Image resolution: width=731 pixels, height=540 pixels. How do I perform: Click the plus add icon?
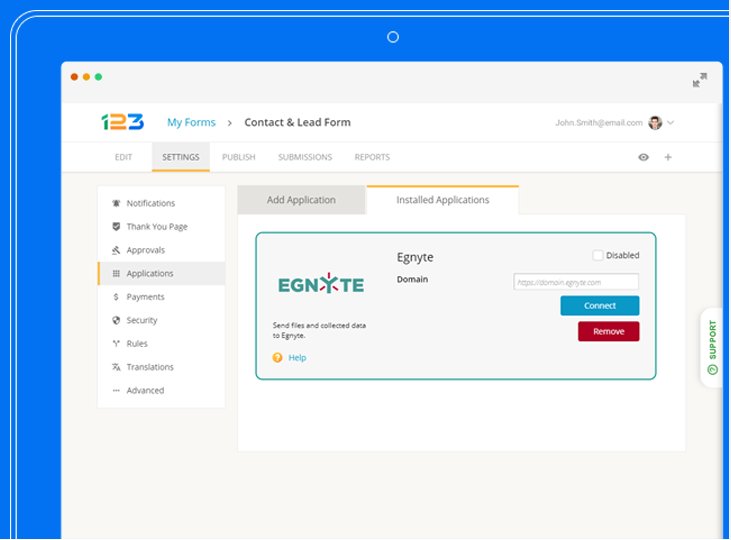668,157
